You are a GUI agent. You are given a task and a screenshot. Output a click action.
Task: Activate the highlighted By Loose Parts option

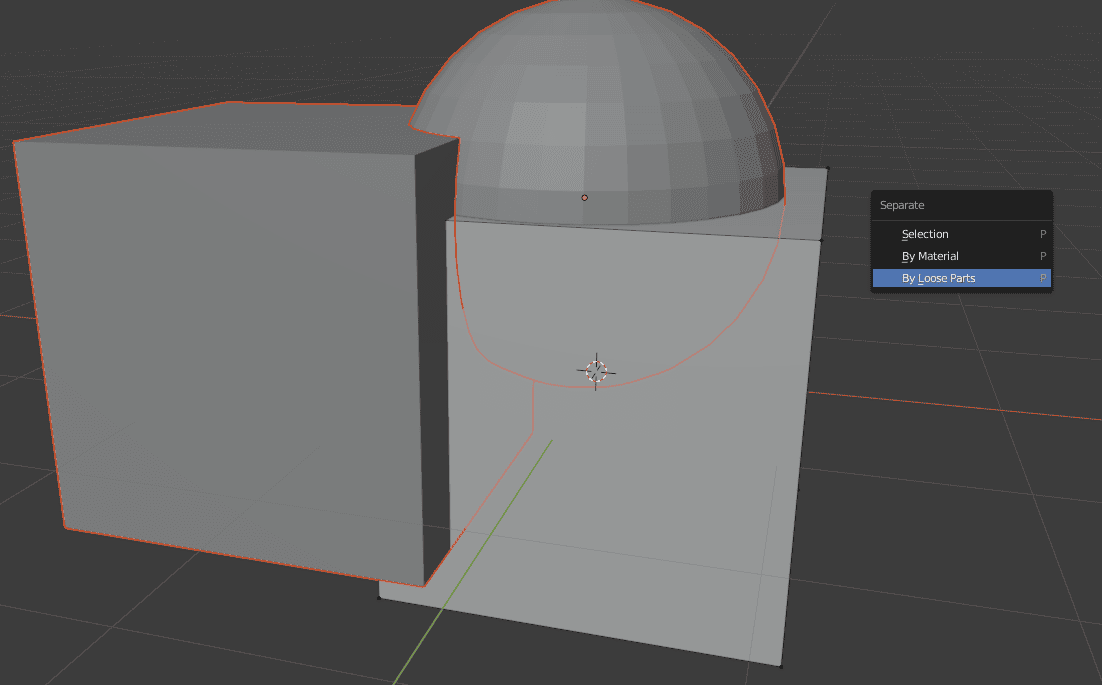click(x=937, y=277)
